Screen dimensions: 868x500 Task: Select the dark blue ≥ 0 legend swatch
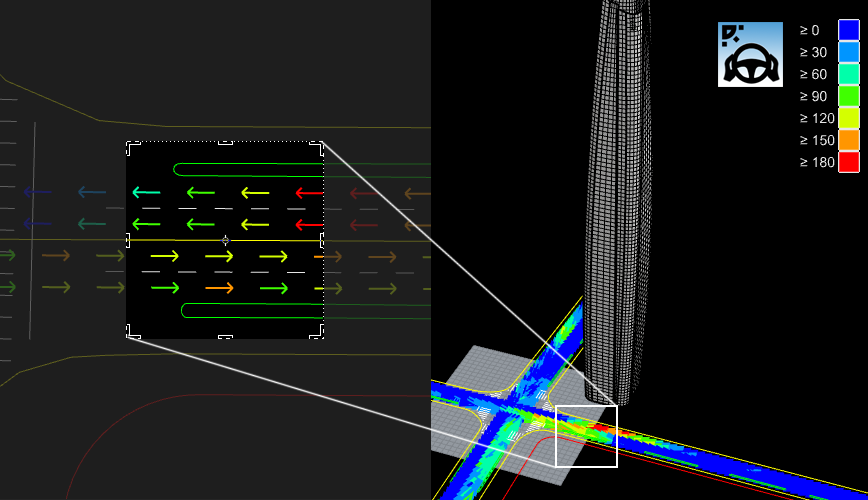click(849, 30)
